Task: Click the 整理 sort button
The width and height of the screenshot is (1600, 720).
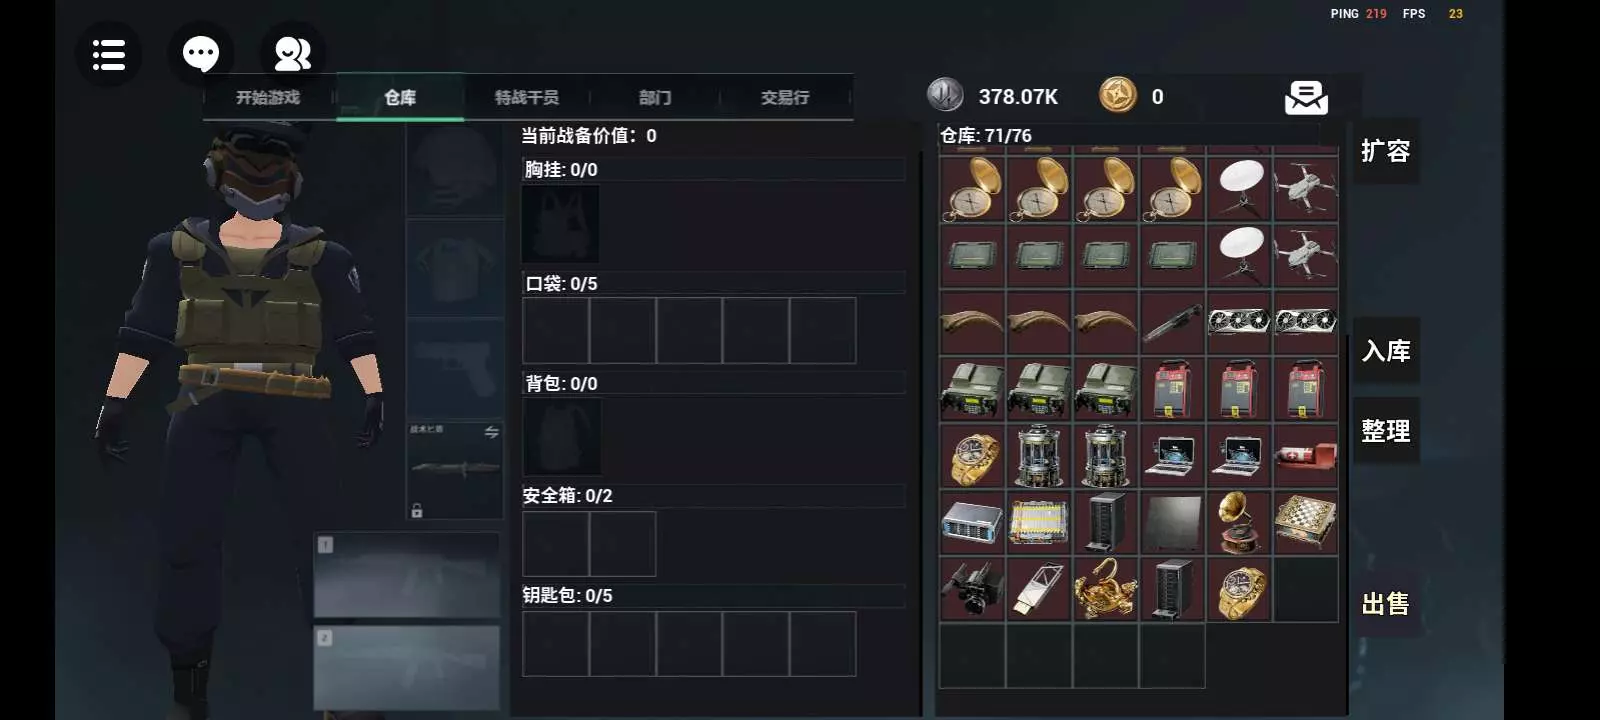Action: coord(1386,431)
